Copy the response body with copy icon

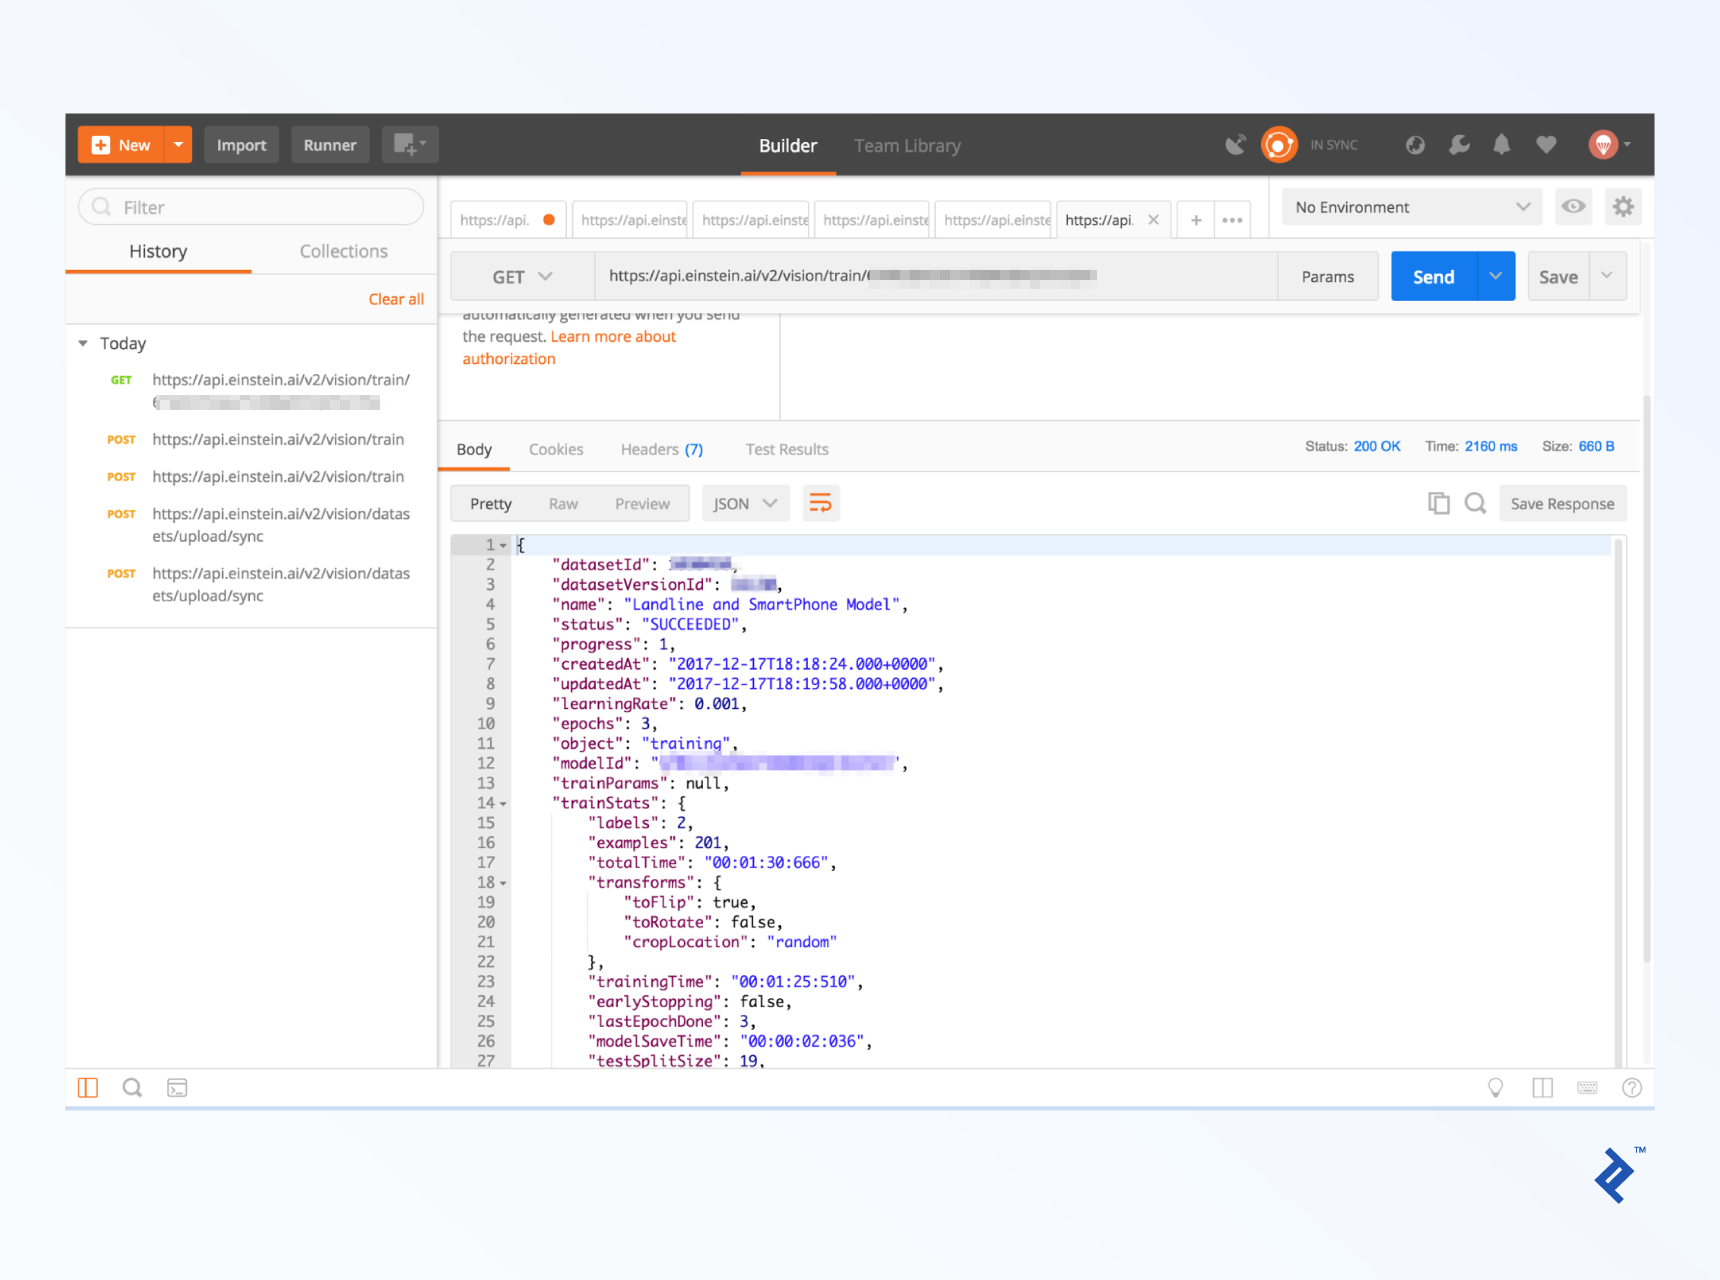coord(1439,503)
